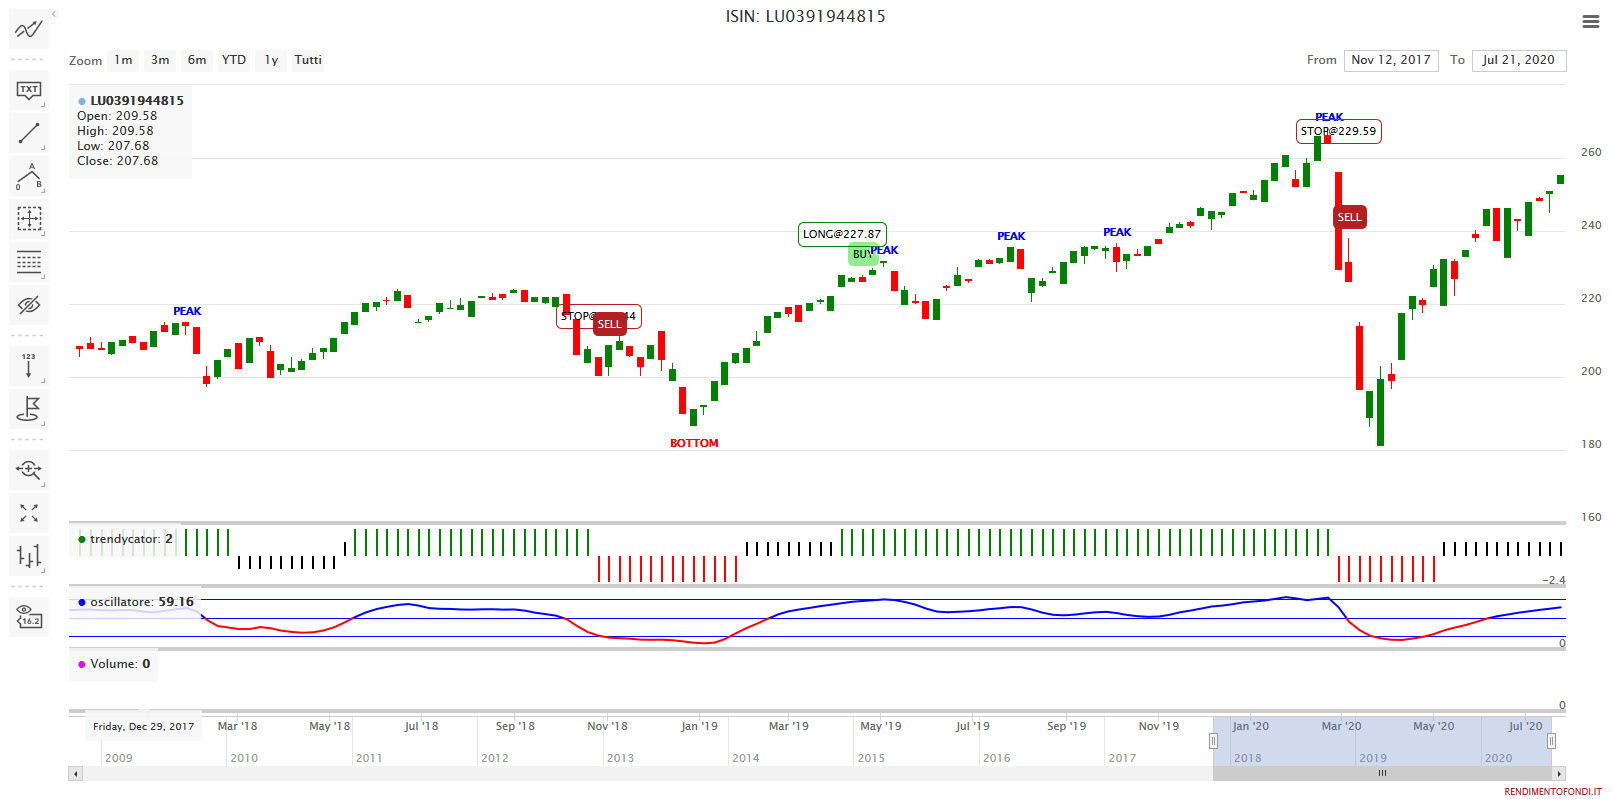Viewport: 1612px width, 799px height.
Task: Click the Tutti zoom button
Action: click(x=308, y=60)
